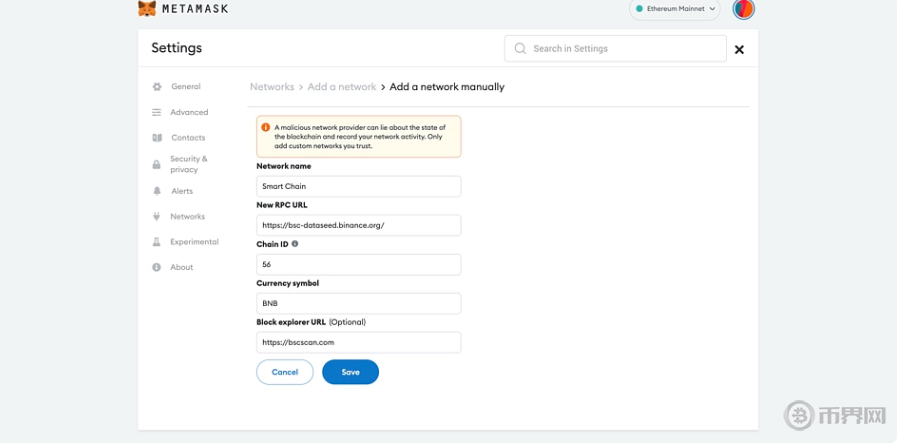The height and width of the screenshot is (443, 897).
Task: Click the Network name input field
Action: pyautogui.click(x=358, y=187)
